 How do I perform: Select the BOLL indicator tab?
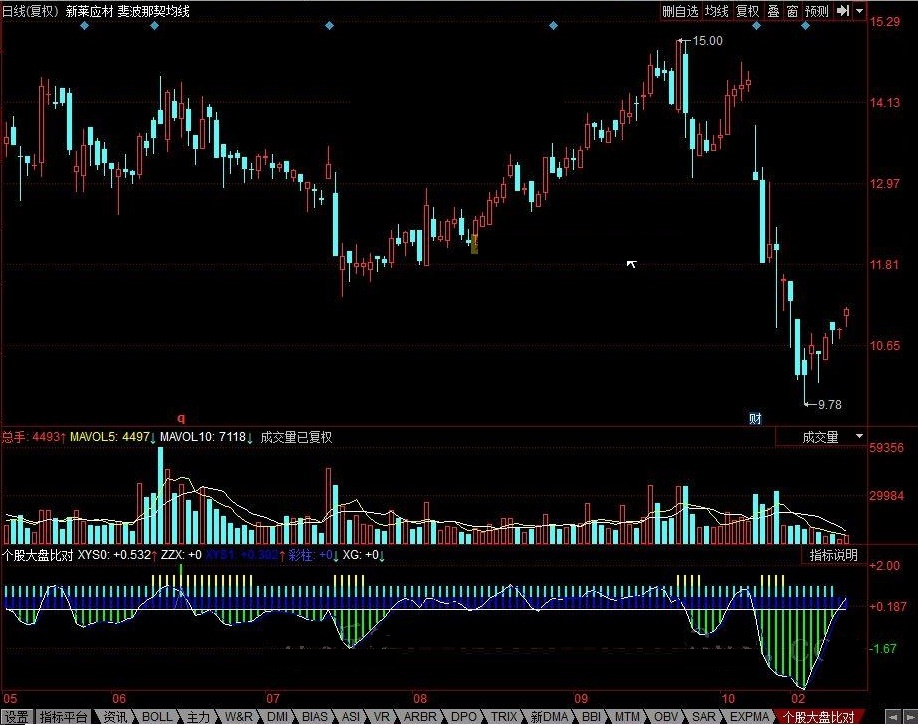[x=157, y=717]
